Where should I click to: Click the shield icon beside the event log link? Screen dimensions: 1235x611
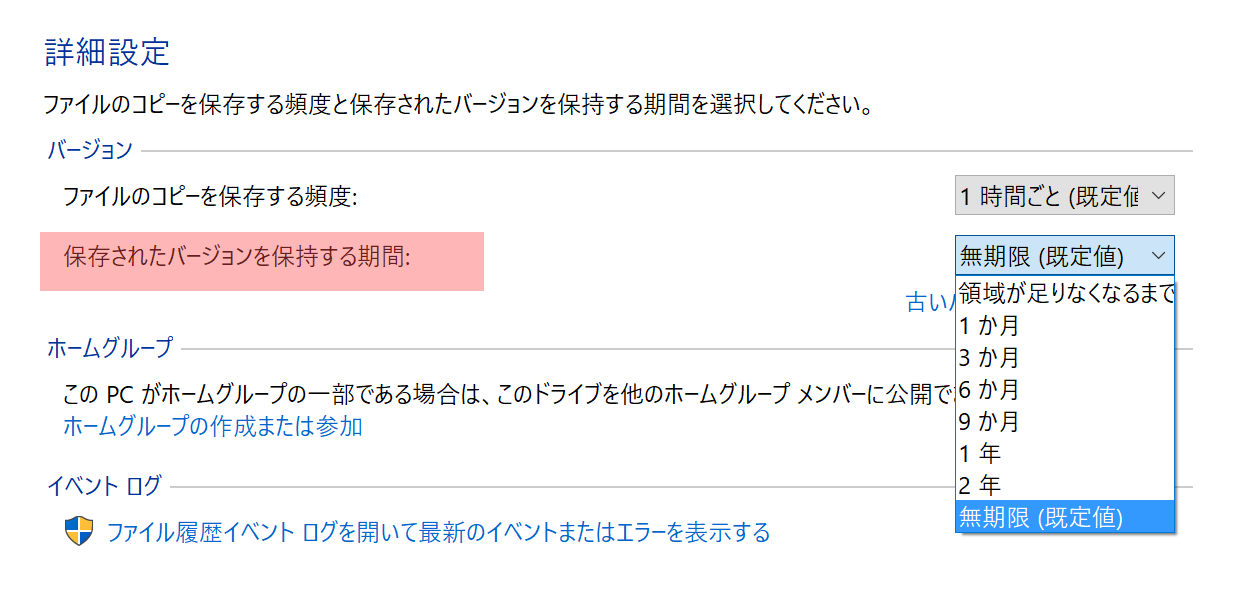coord(79,532)
